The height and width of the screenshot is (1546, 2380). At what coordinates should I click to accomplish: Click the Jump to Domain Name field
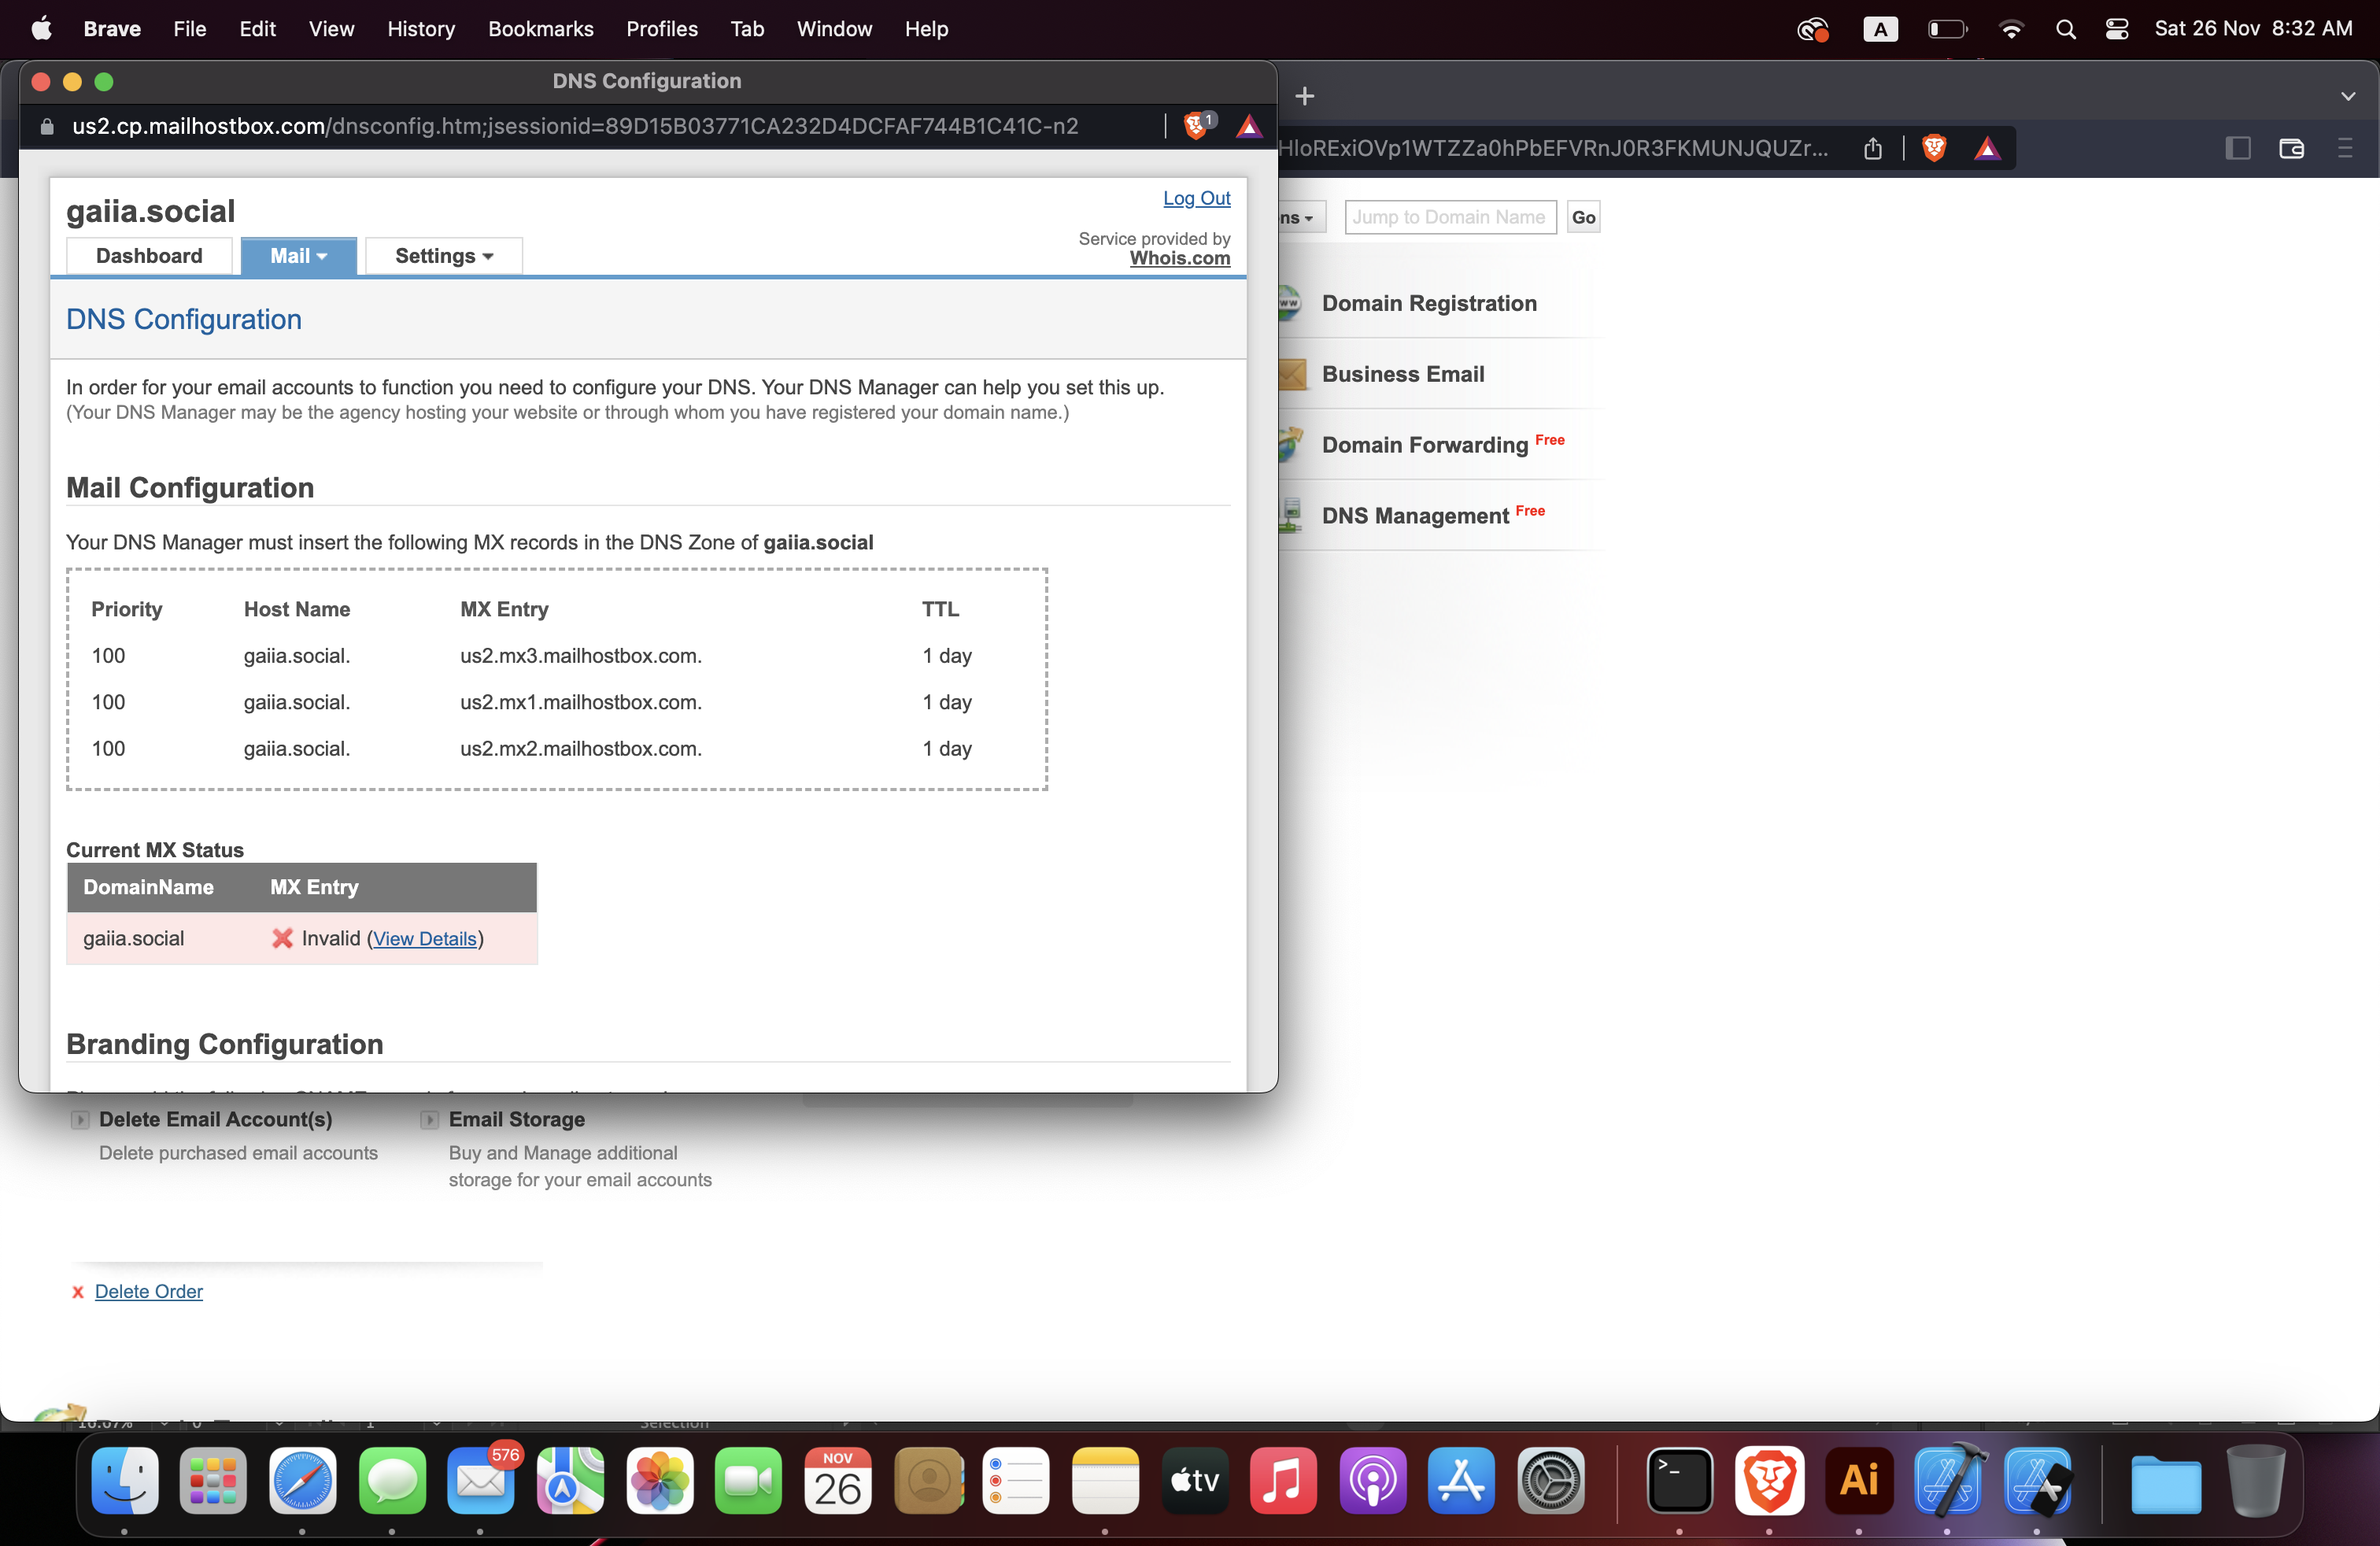pos(1450,218)
